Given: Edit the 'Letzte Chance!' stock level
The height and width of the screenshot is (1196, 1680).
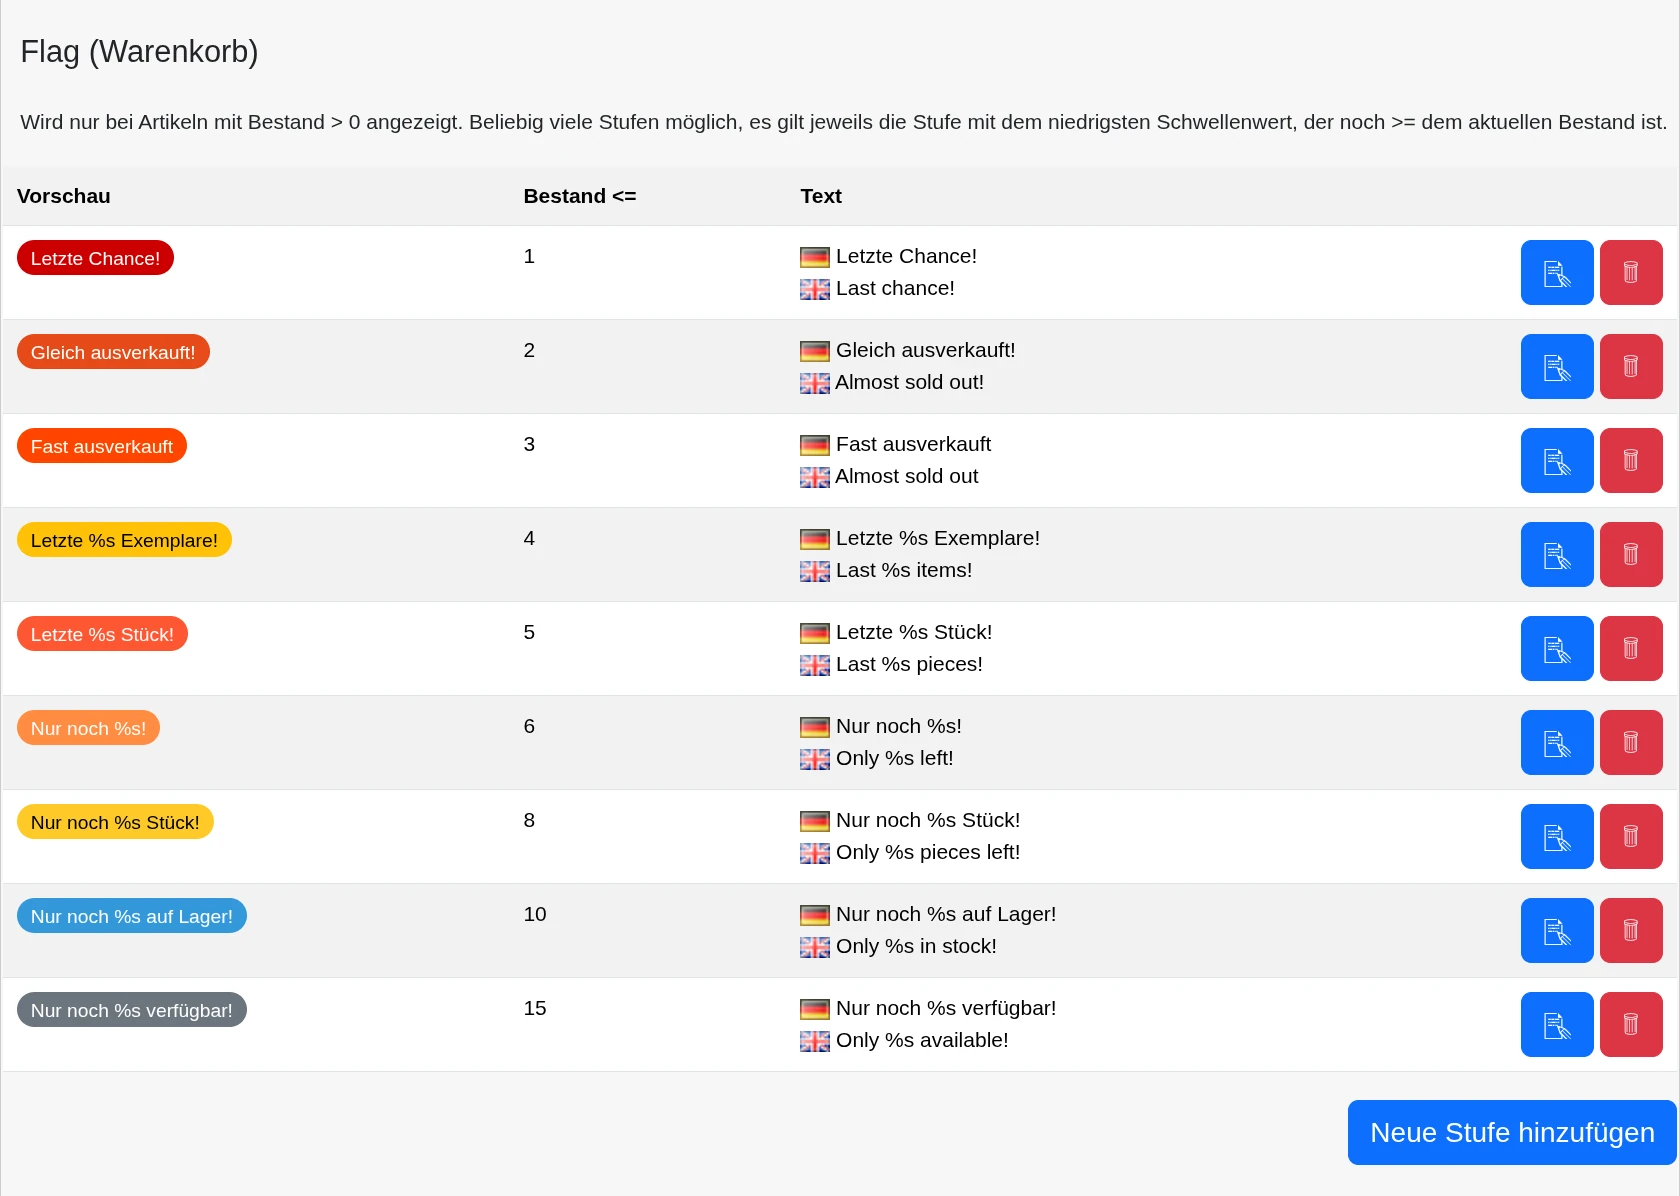Looking at the screenshot, I should pos(1557,273).
